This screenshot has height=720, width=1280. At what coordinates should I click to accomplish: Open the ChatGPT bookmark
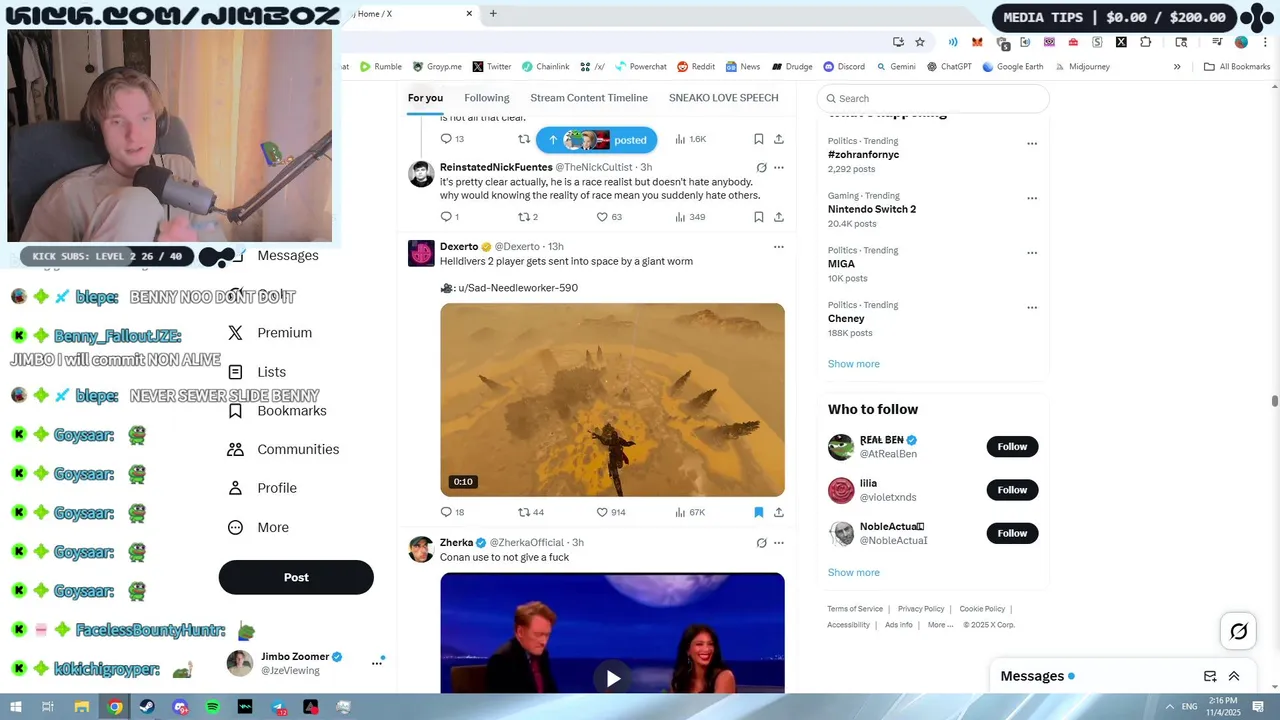(x=949, y=67)
